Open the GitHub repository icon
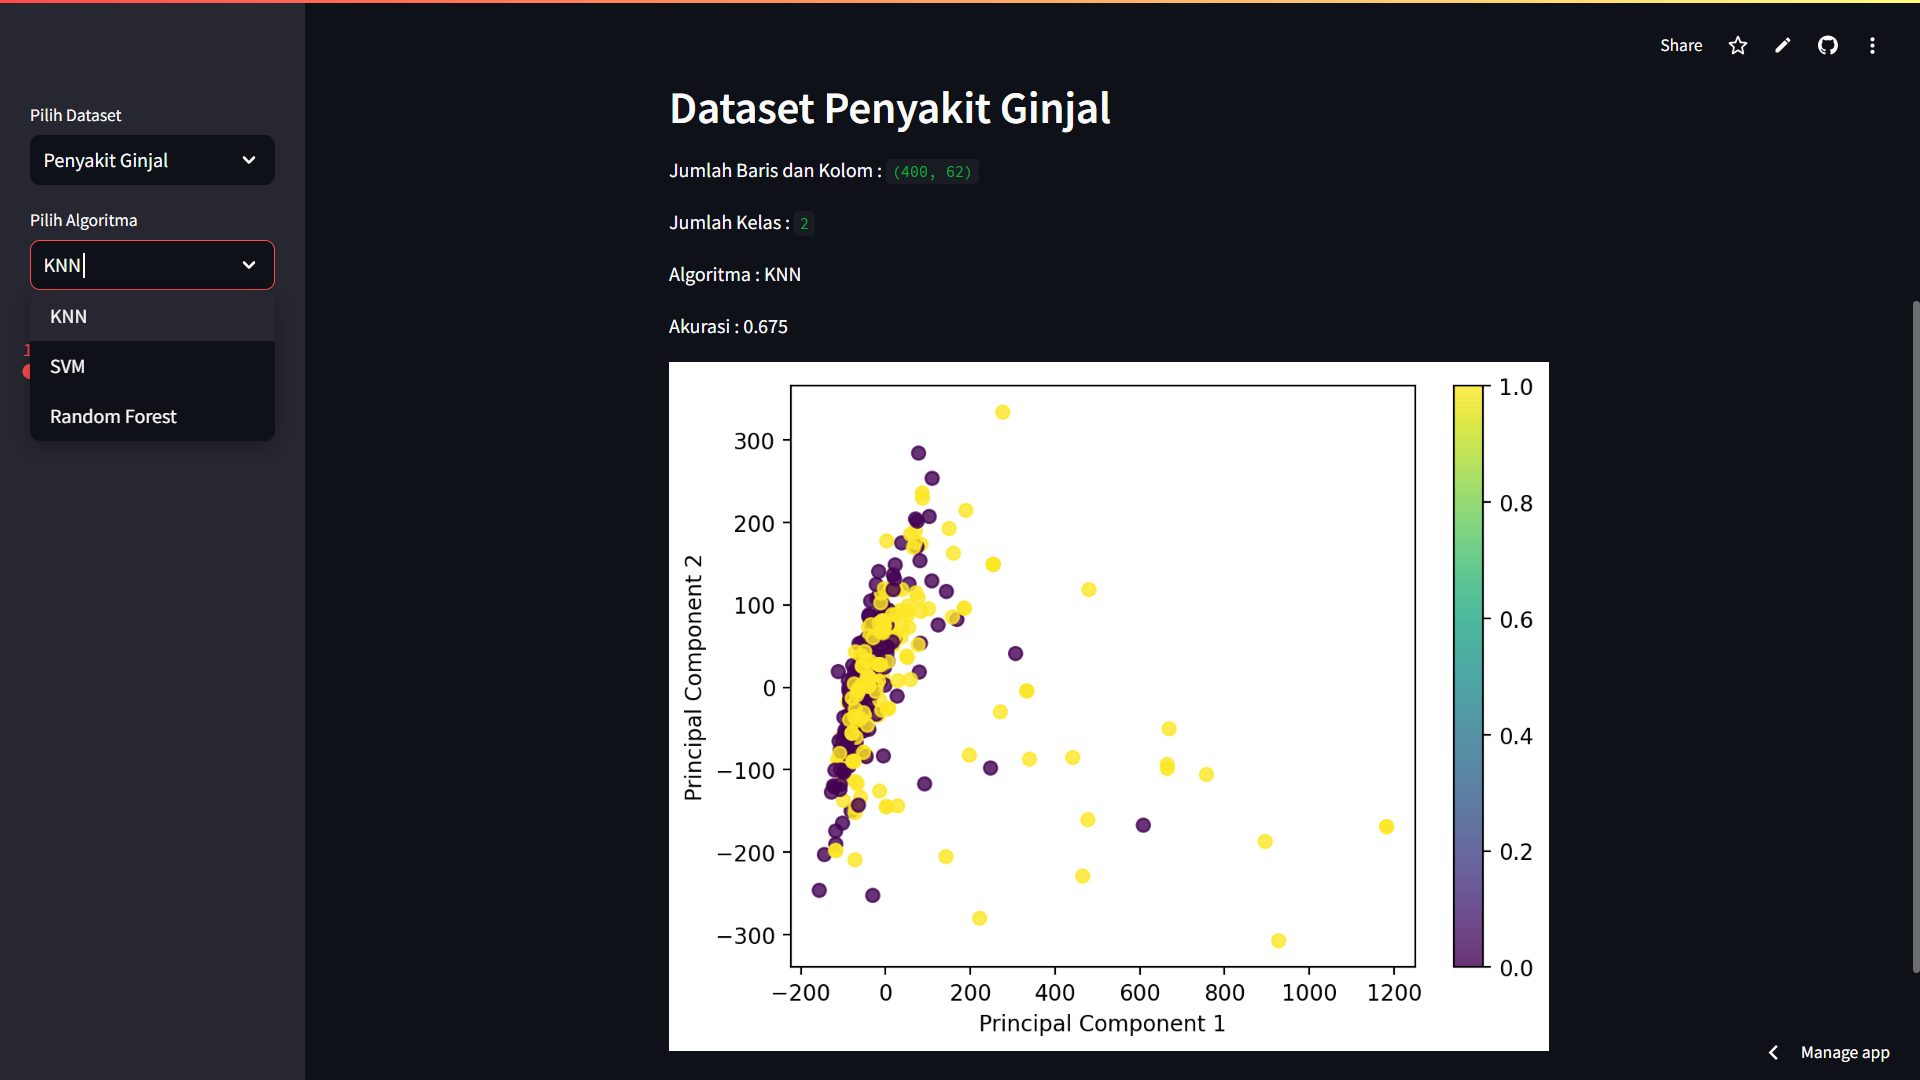 pyautogui.click(x=1828, y=46)
